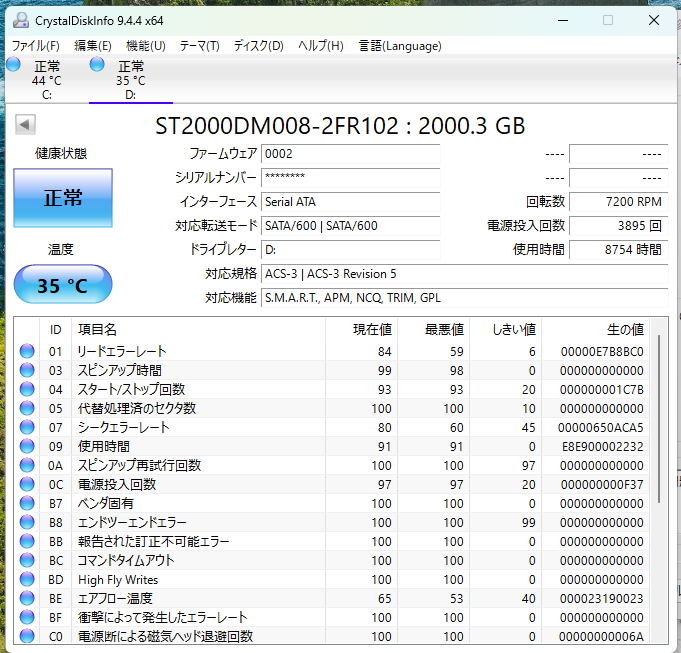Image resolution: width=681 pixels, height=653 pixels.
Task: Select raw value 000000000F37
Action: pos(602,485)
